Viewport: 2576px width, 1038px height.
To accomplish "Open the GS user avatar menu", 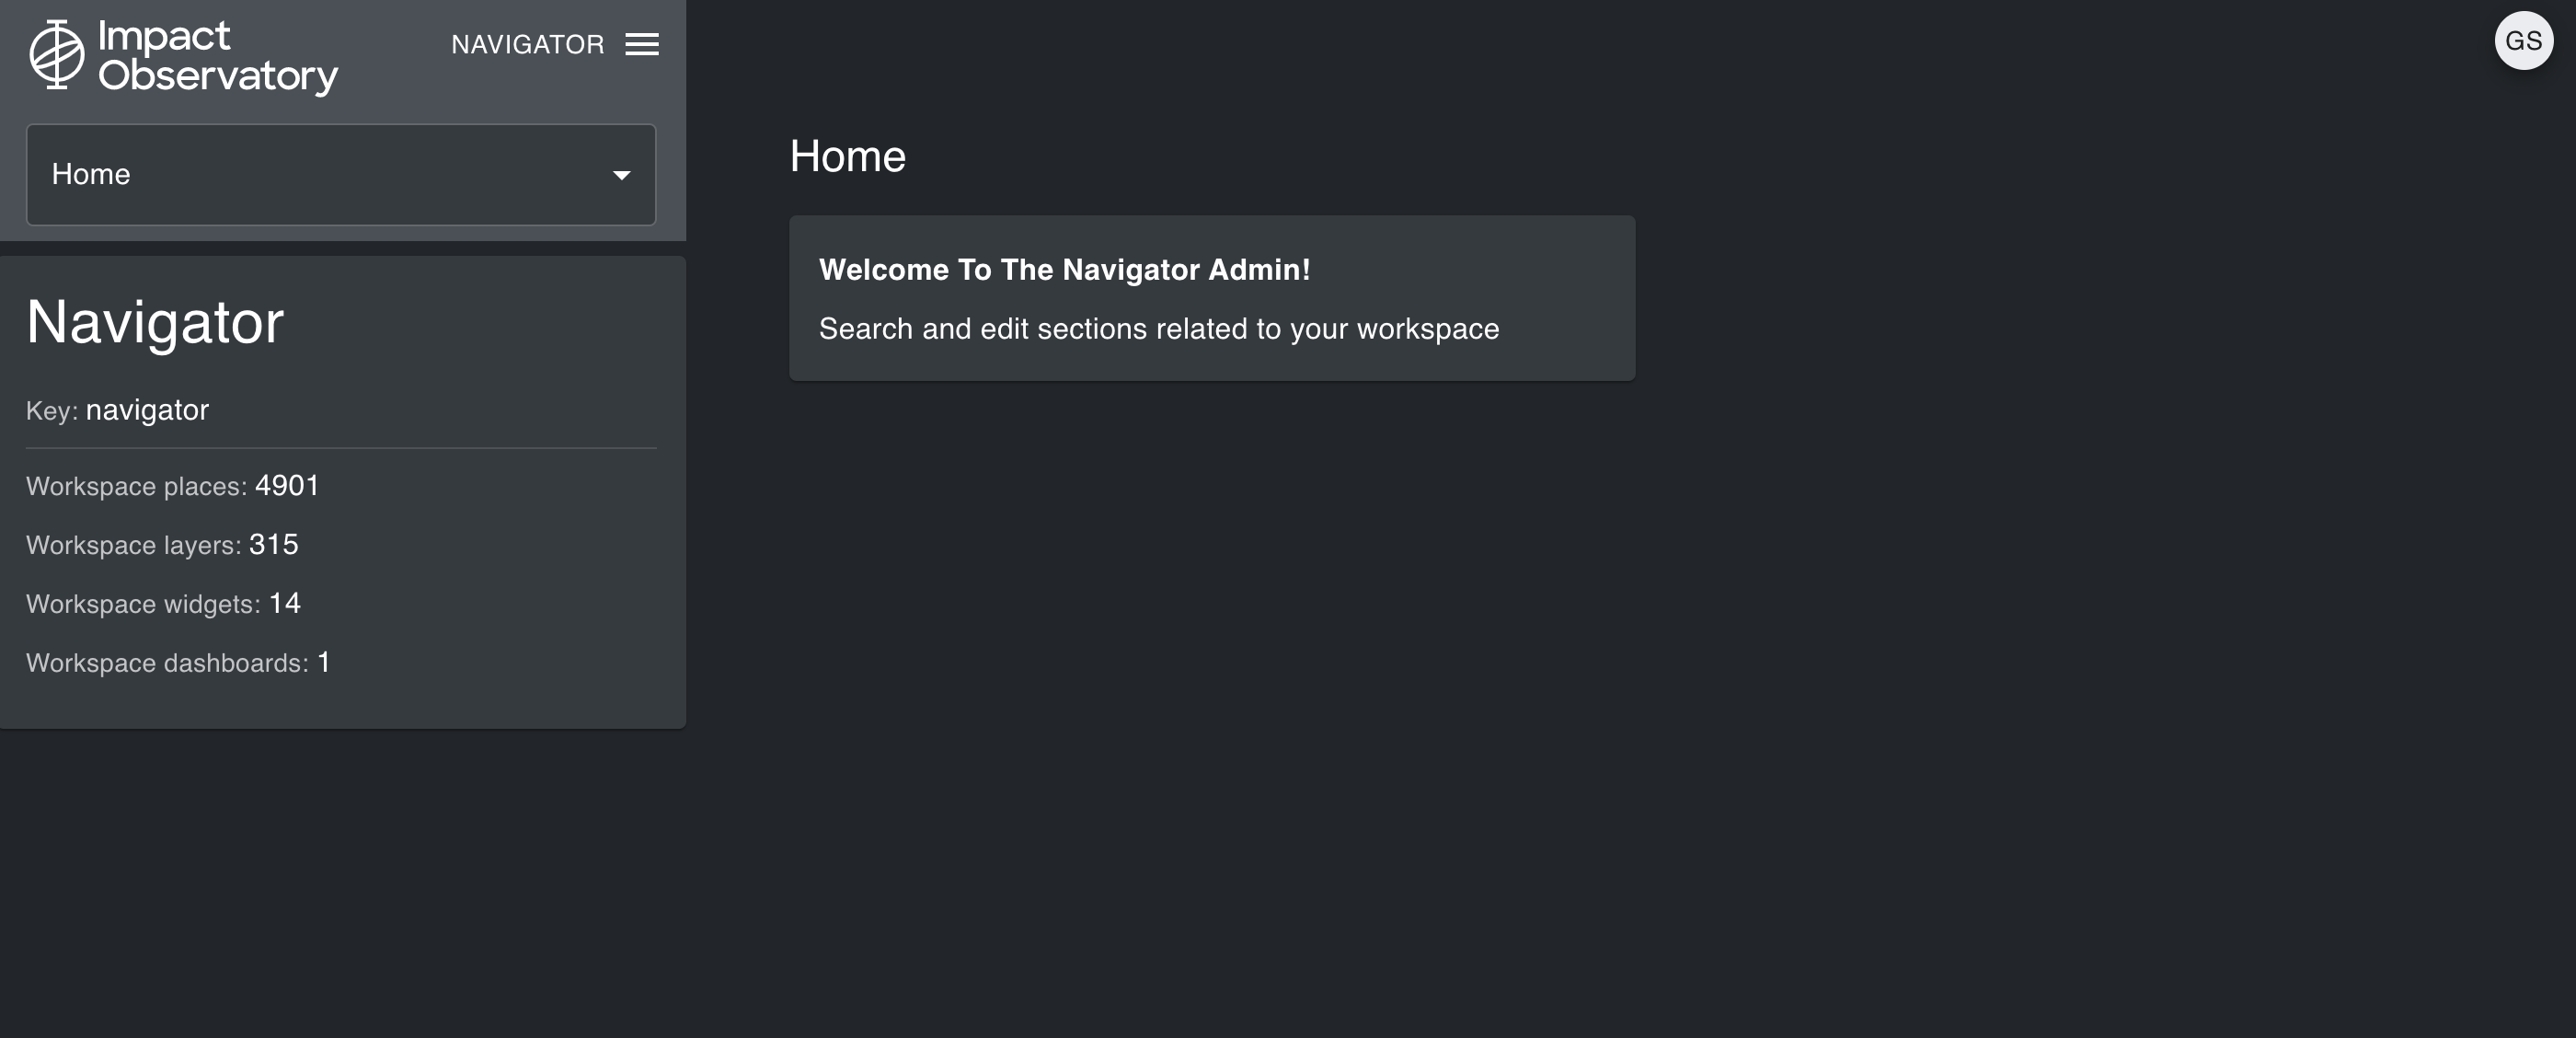I will [2523, 41].
